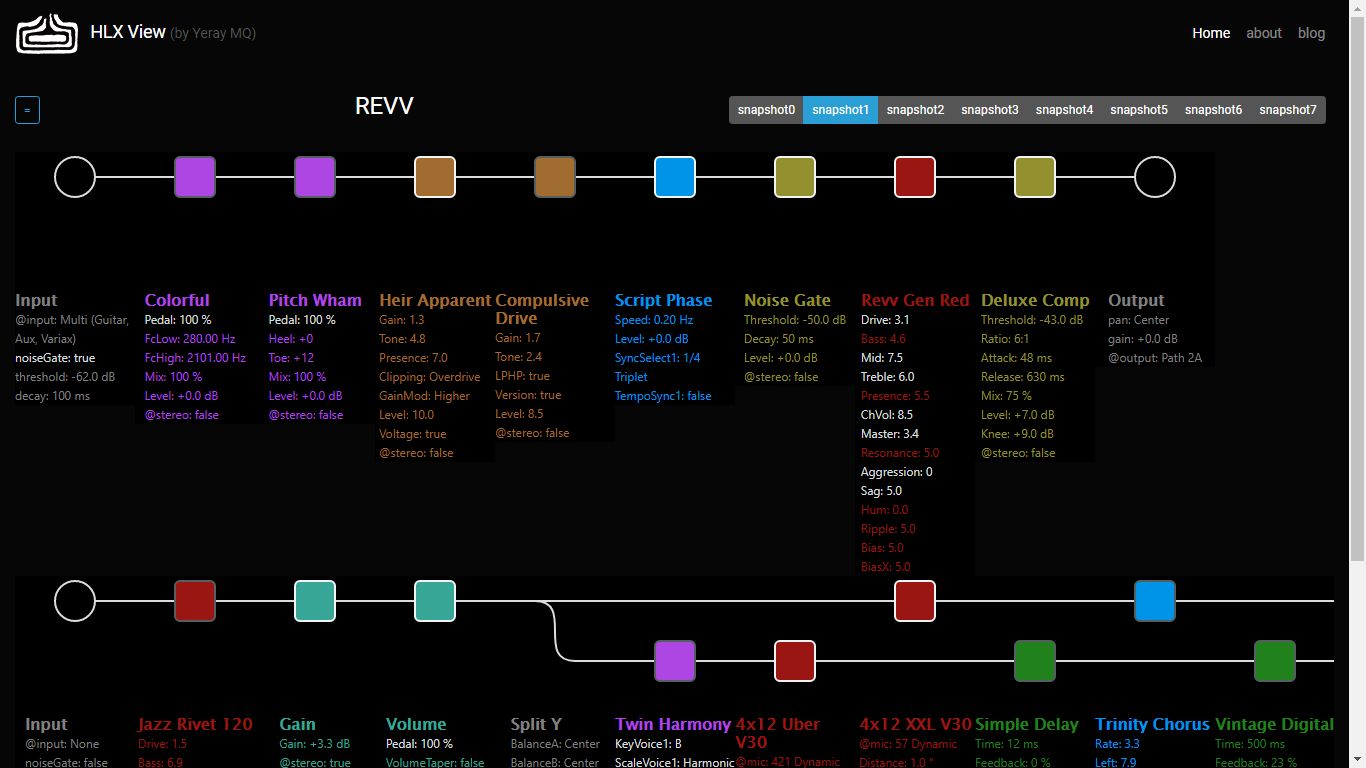Screen dimensions: 1366x768
Task: Switch to the snapshot7 tab
Action: (x=1288, y=110)
